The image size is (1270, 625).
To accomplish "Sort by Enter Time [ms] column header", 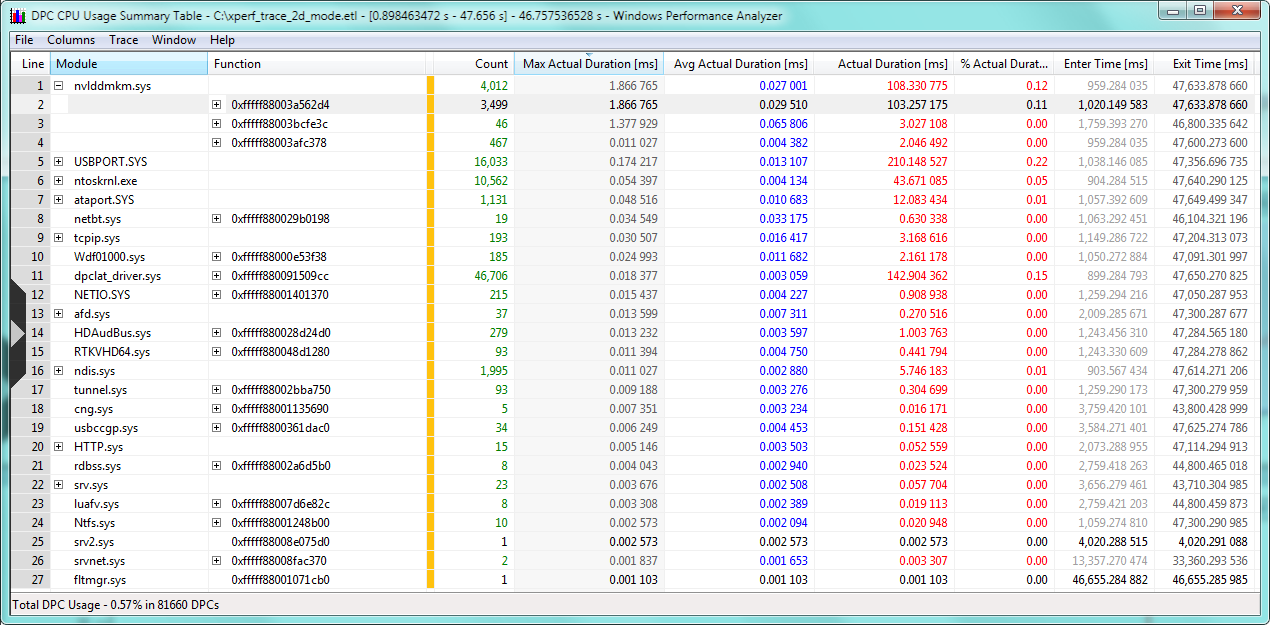I will 1104,64.
